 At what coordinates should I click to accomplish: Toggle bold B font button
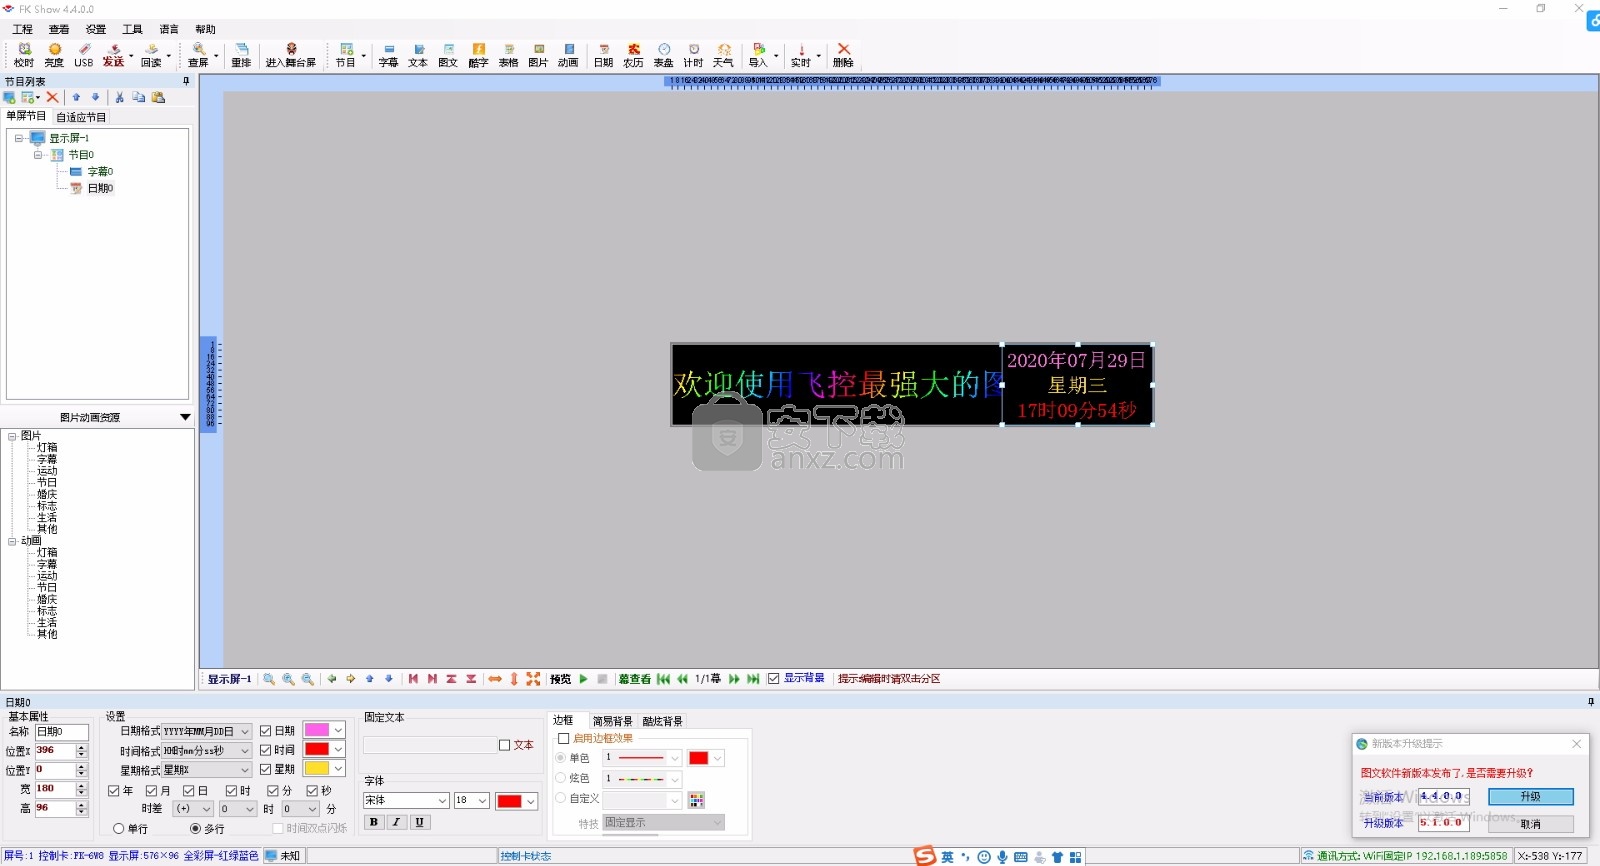pos(374,822)
